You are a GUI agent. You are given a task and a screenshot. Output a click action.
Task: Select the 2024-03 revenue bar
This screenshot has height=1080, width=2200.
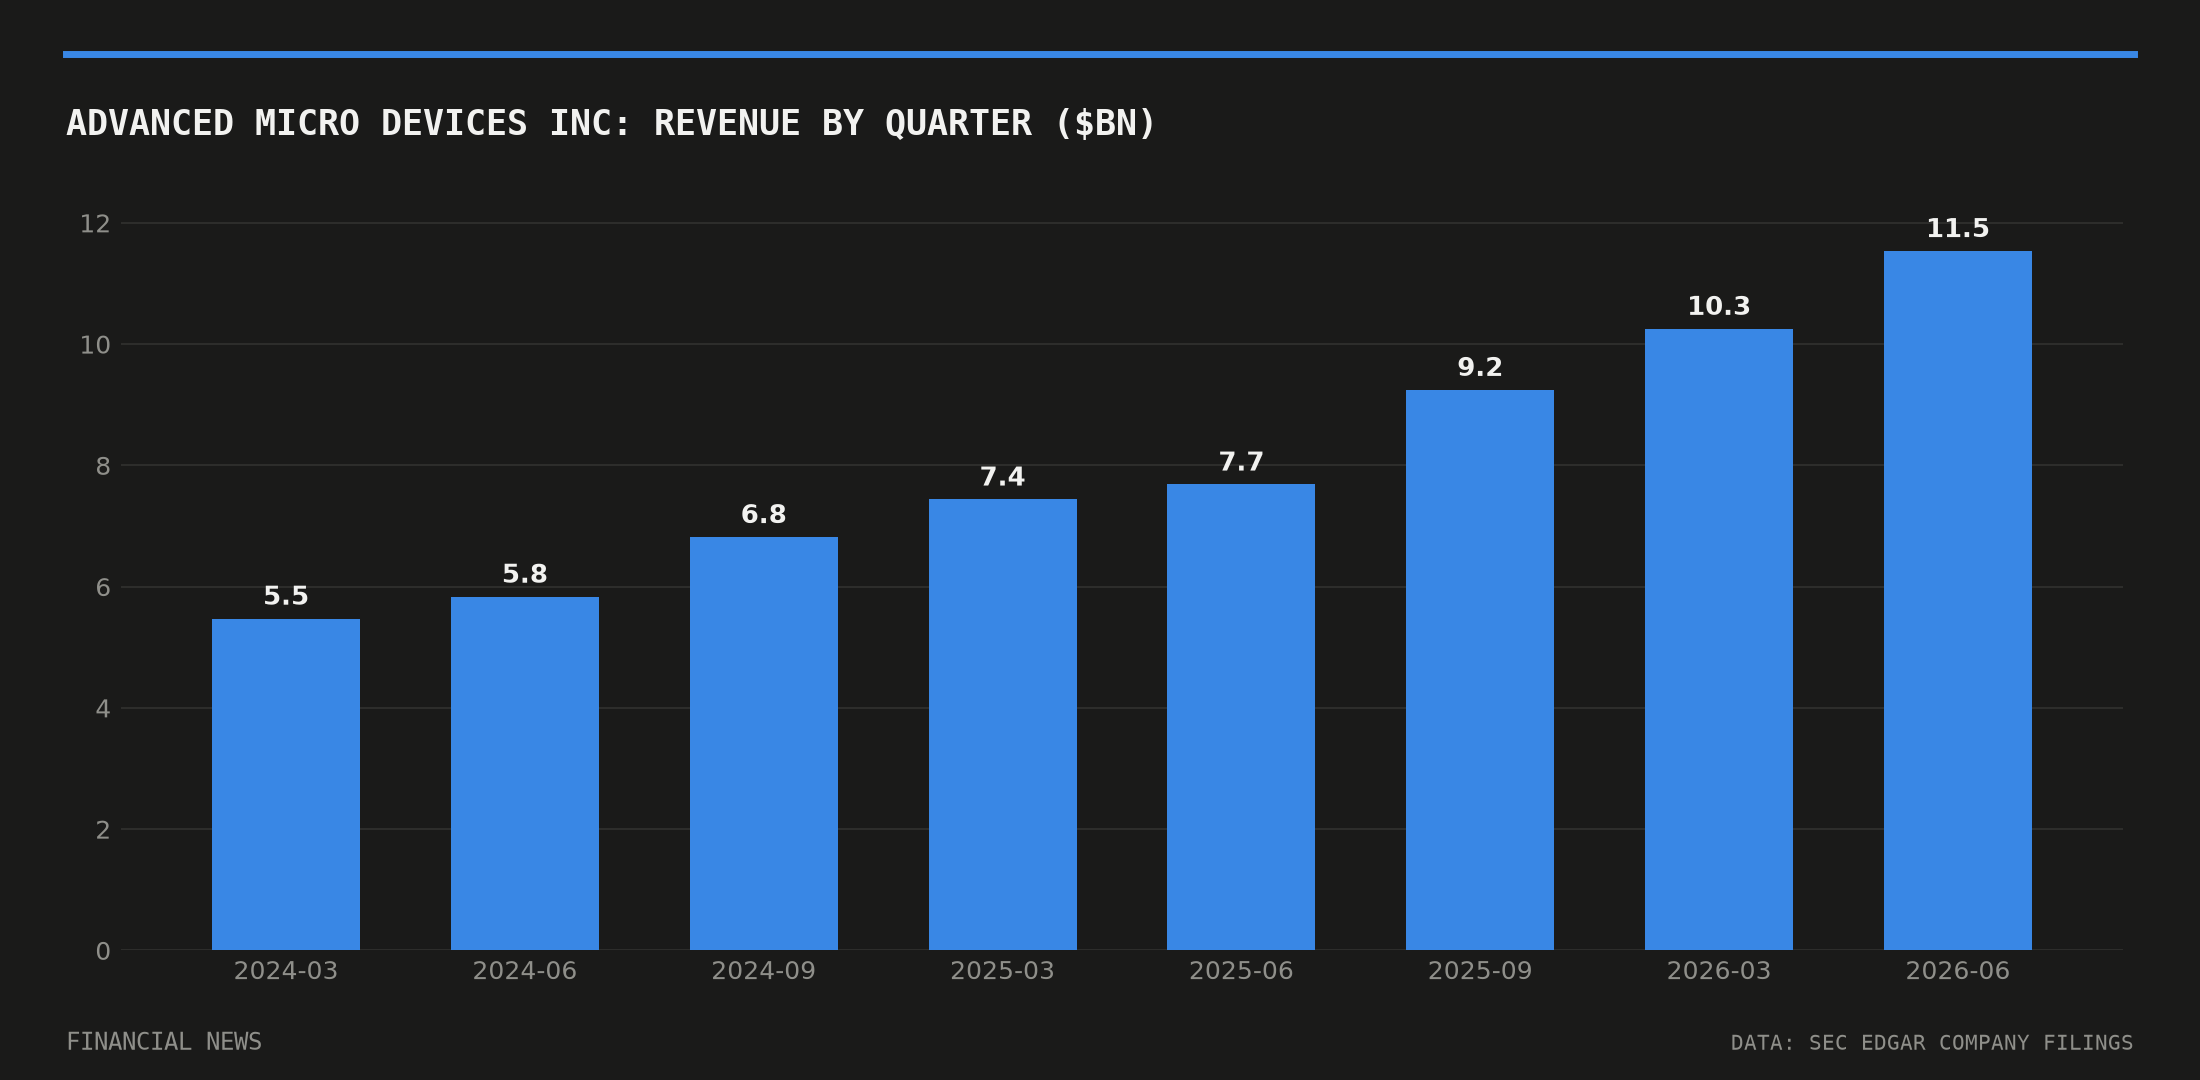[x=286, y=784]
